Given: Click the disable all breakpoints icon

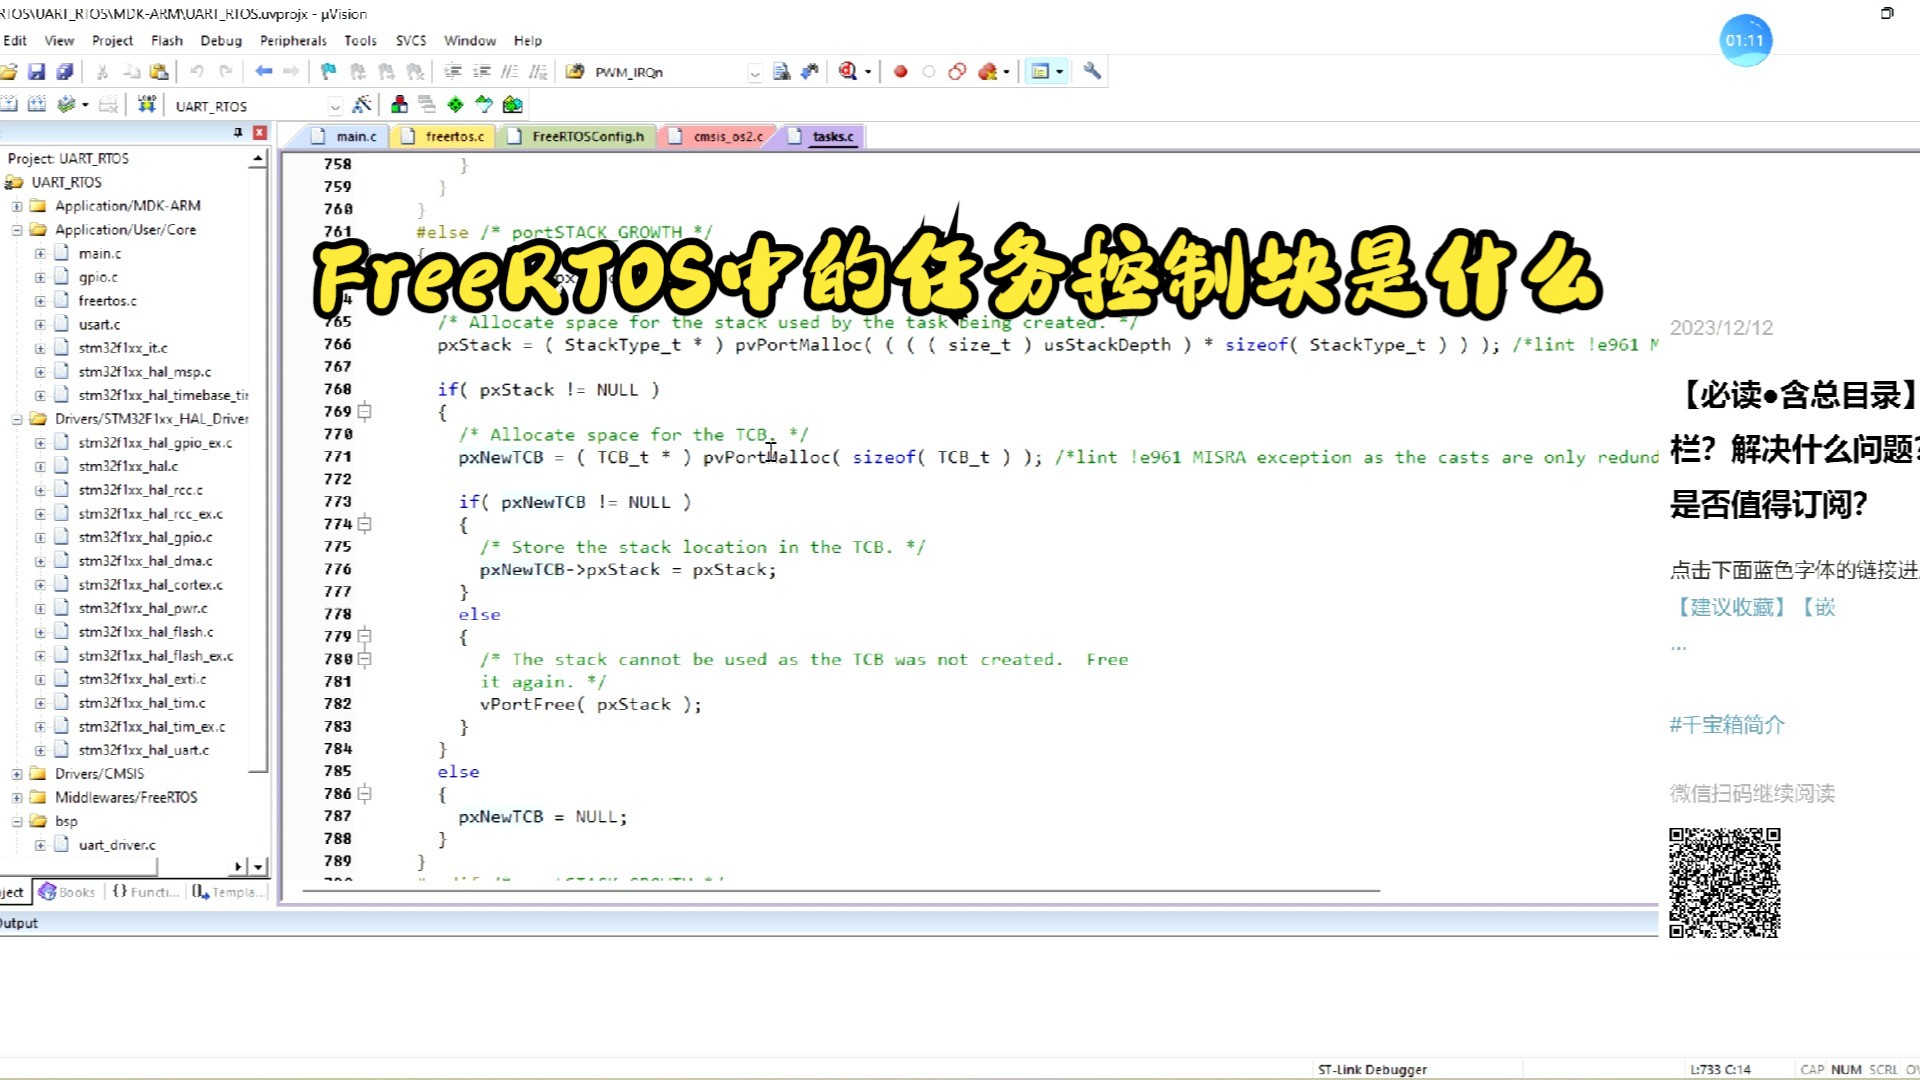Looking at the screenshot, I should pos(957,71).
